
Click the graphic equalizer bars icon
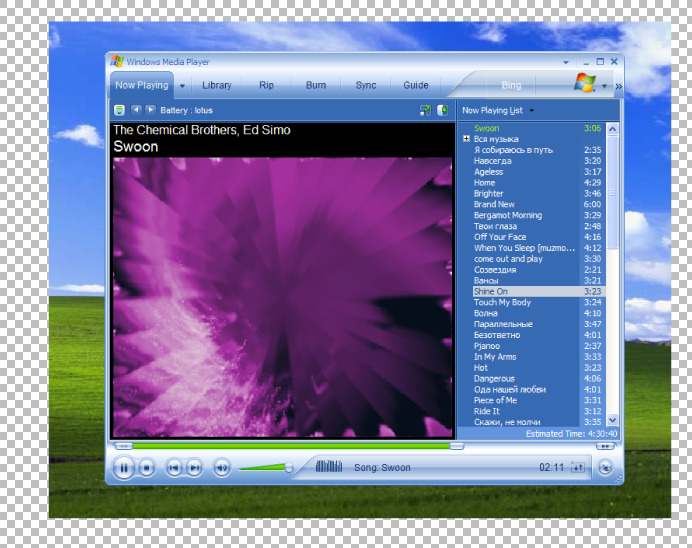[x=329, y=466]
